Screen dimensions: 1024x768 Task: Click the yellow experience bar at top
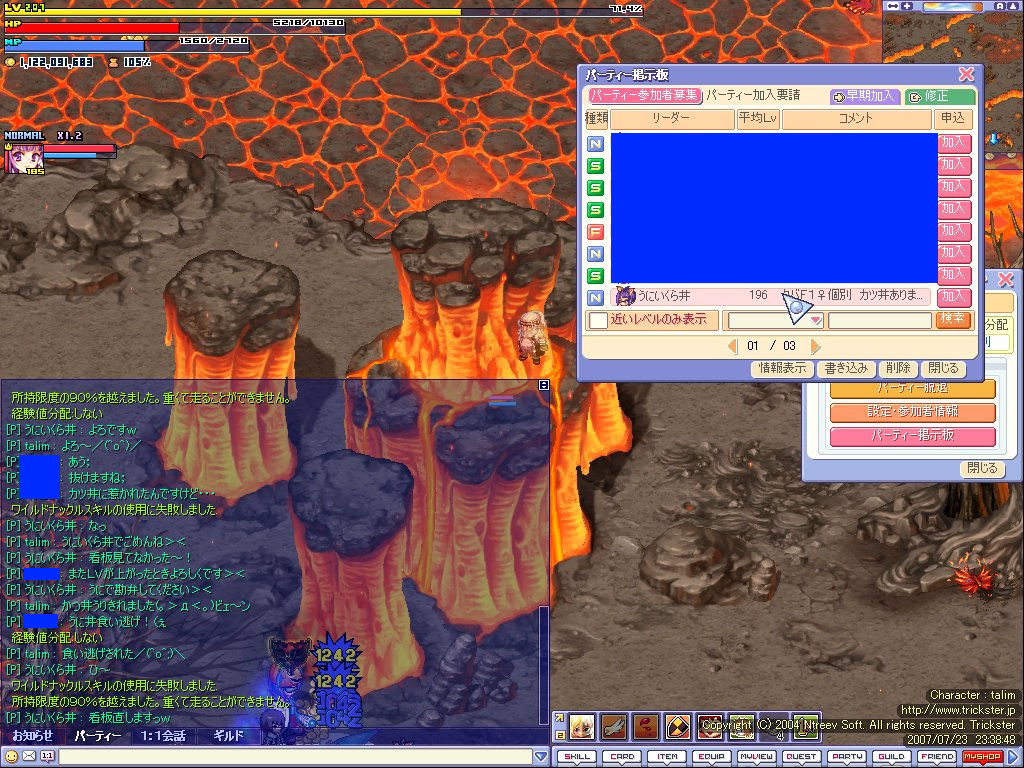pos(323,10)
